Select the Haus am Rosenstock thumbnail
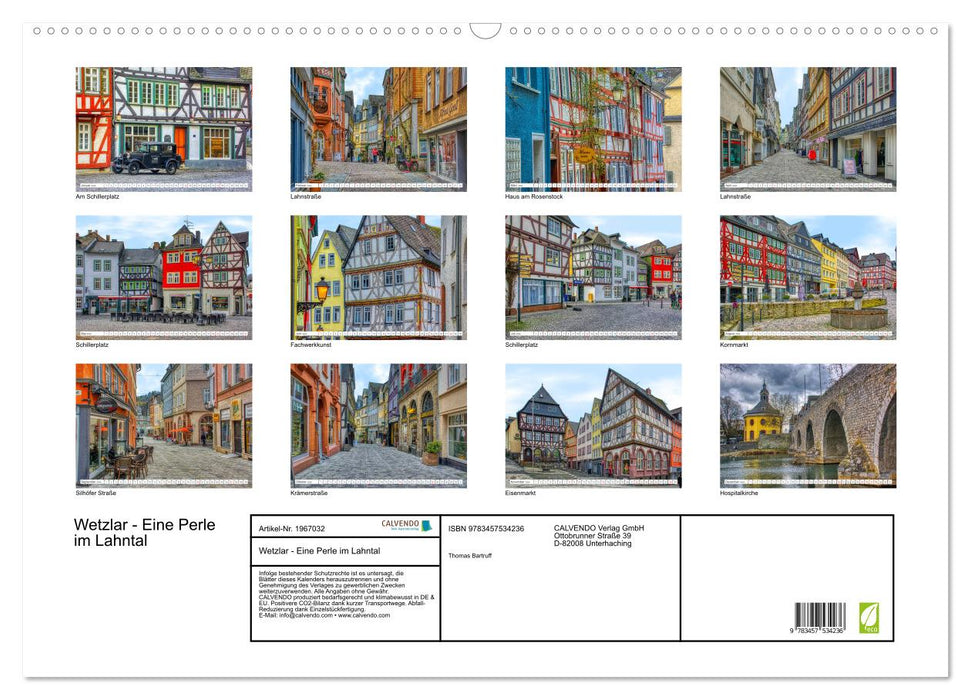 click(593, 129)
